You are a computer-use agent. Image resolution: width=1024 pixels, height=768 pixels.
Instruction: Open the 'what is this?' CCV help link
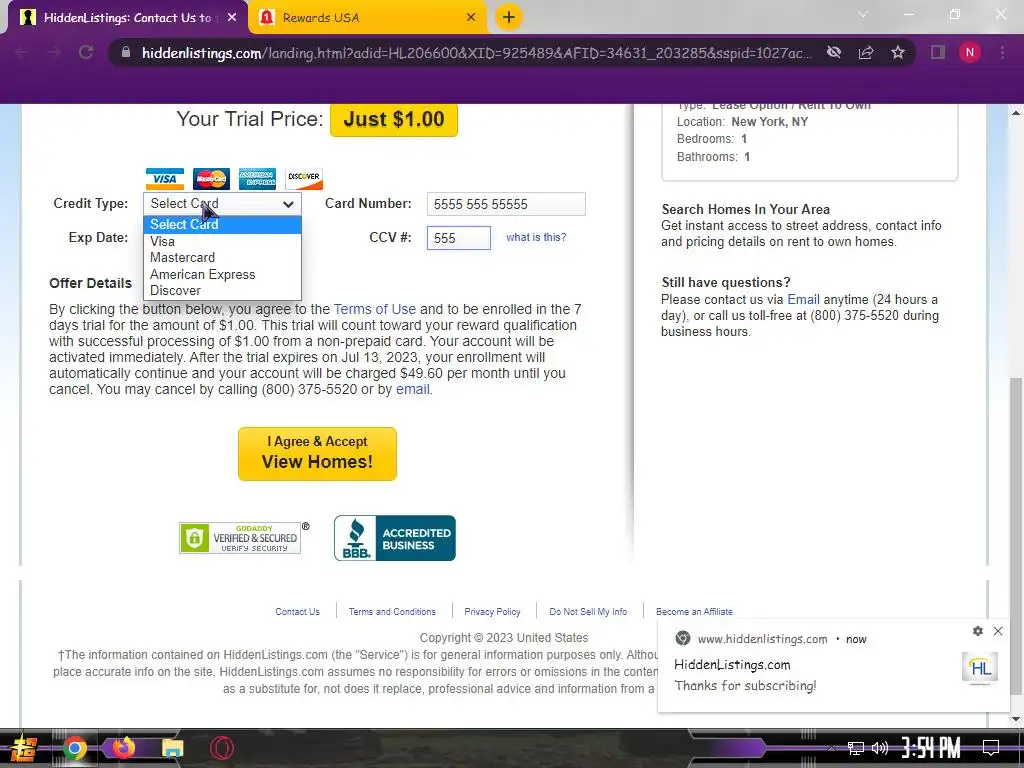(536, 237)
